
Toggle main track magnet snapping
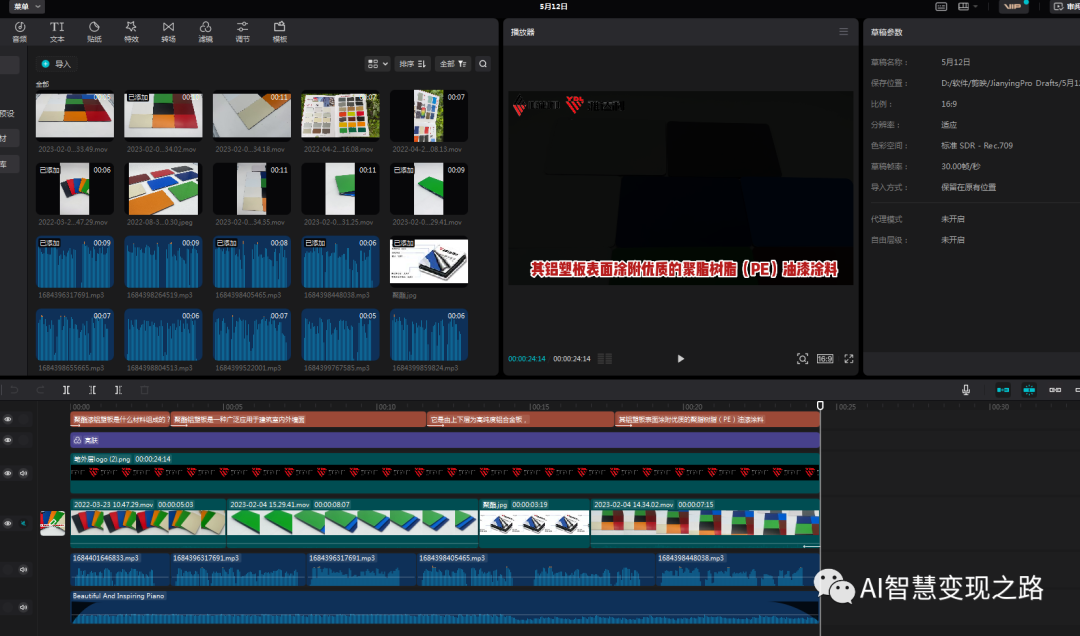1003,390
